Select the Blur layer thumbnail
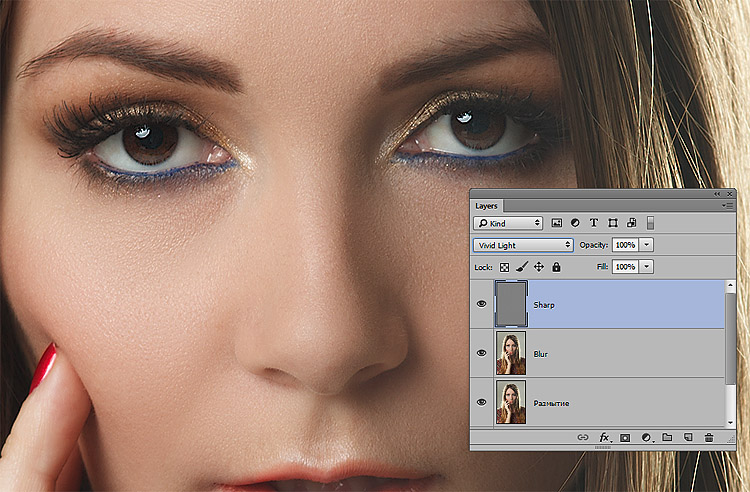This screenshot has width=750, height=492. click(x=511, y=353)
